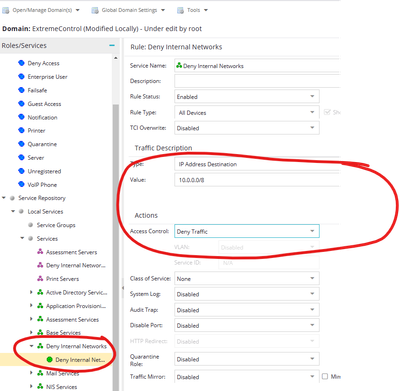Click the Active Directory Services icon
This screenshot has width=400, height=391.
coord(40,292)
